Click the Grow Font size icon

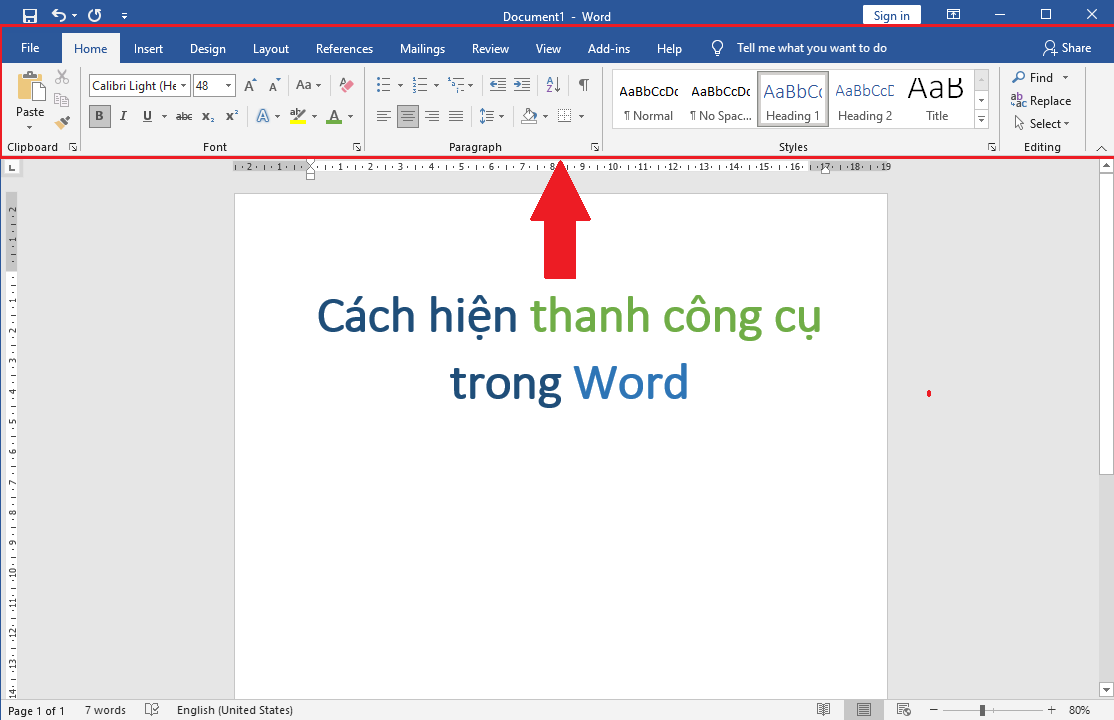click(251, 86)
